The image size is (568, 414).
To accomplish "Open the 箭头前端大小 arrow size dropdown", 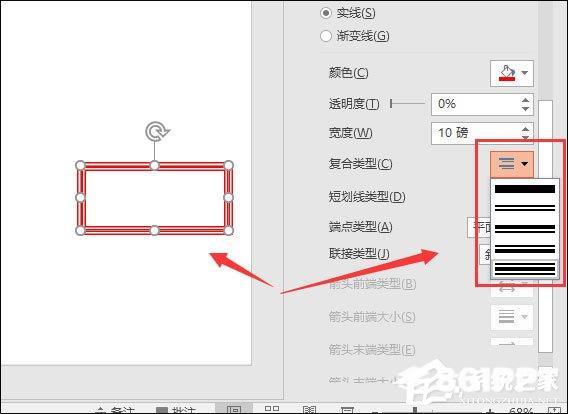I will tap(511, 317).
